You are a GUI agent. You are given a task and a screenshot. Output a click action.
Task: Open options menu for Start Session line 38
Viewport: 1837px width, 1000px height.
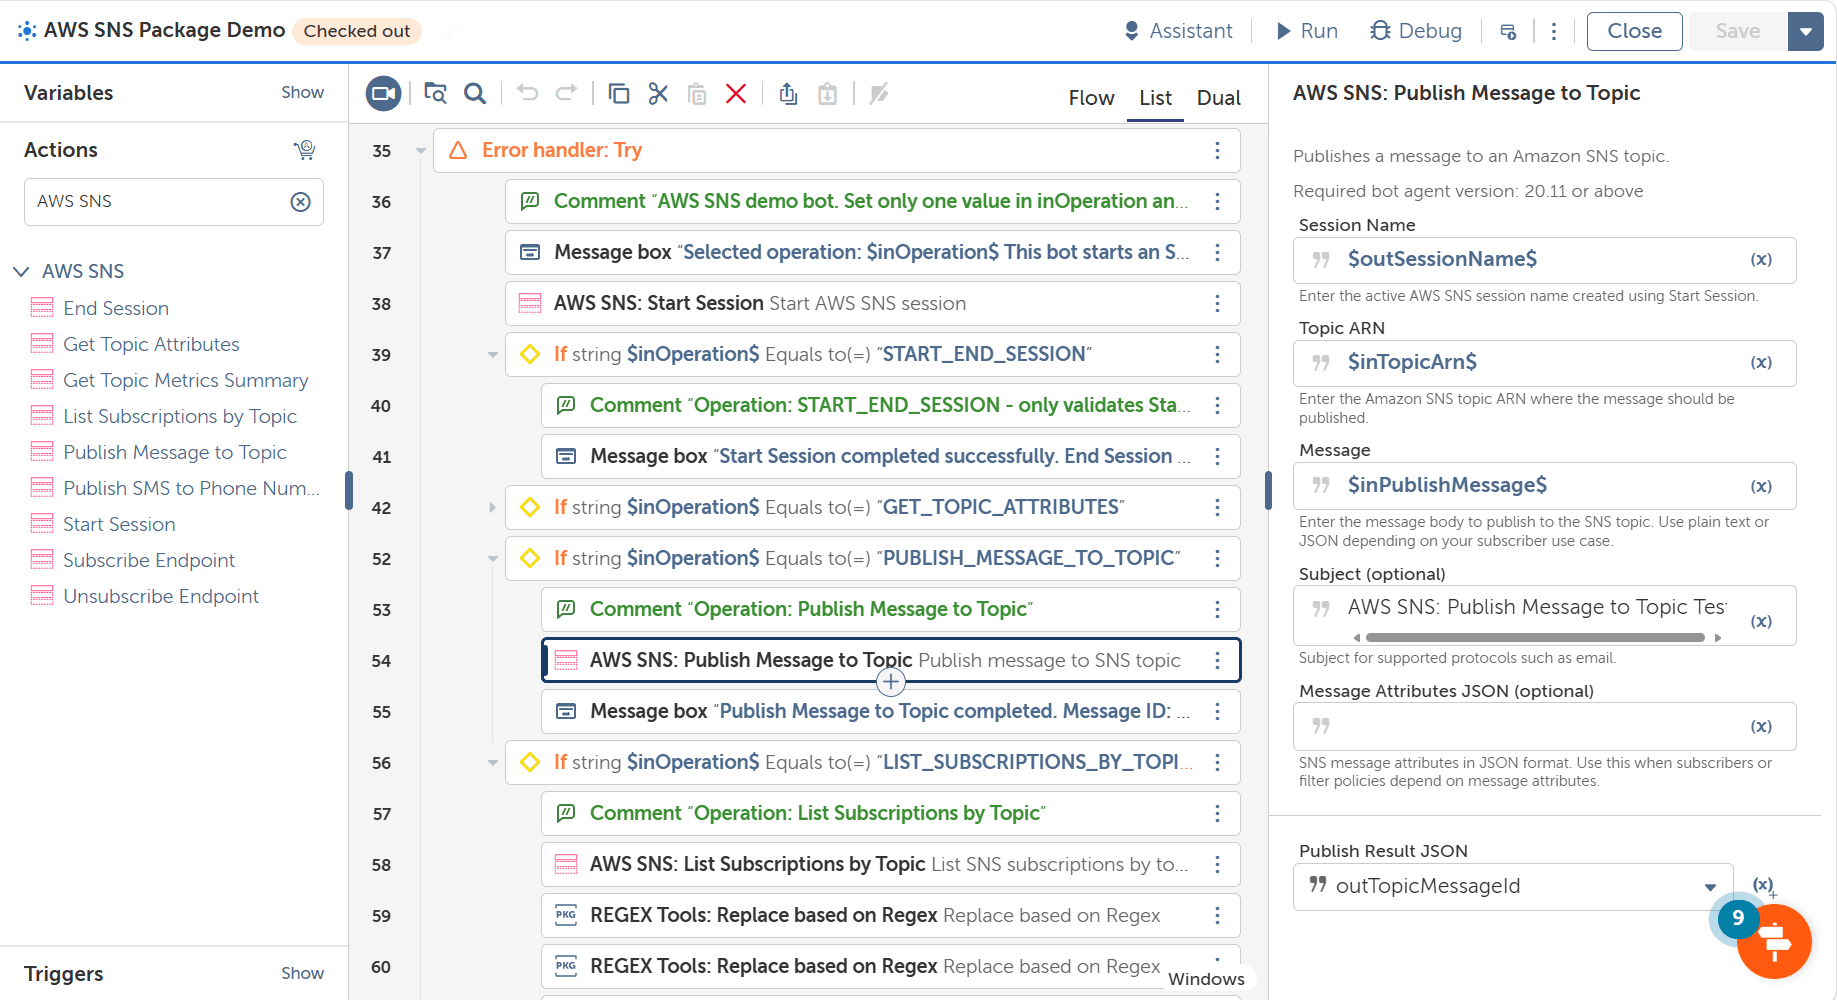pyautogui.click(x=1217, y=303)
